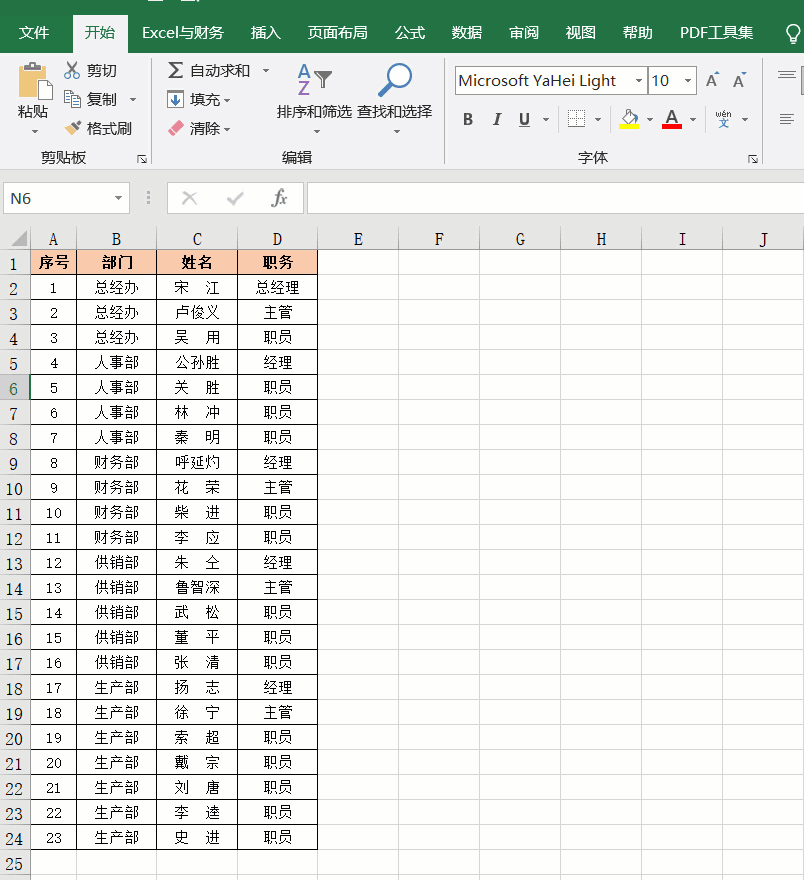The height and width of the screenshot is (880, 804).
Task: Switch to the Page Layout (页面布局) tab
Action: (x=337, y=33)
